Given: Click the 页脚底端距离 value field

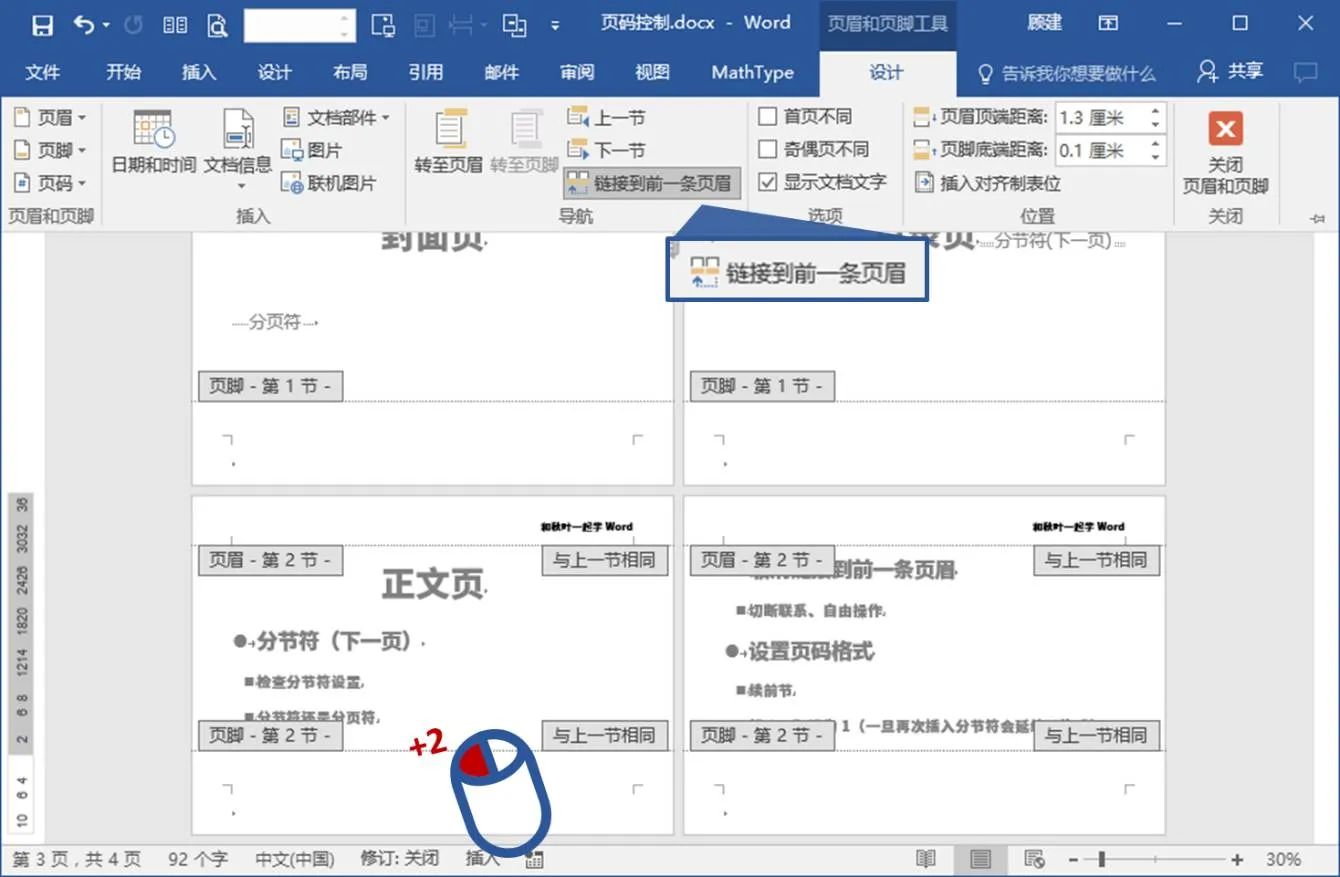Looking at the screenshot, I should (1101, 150).
